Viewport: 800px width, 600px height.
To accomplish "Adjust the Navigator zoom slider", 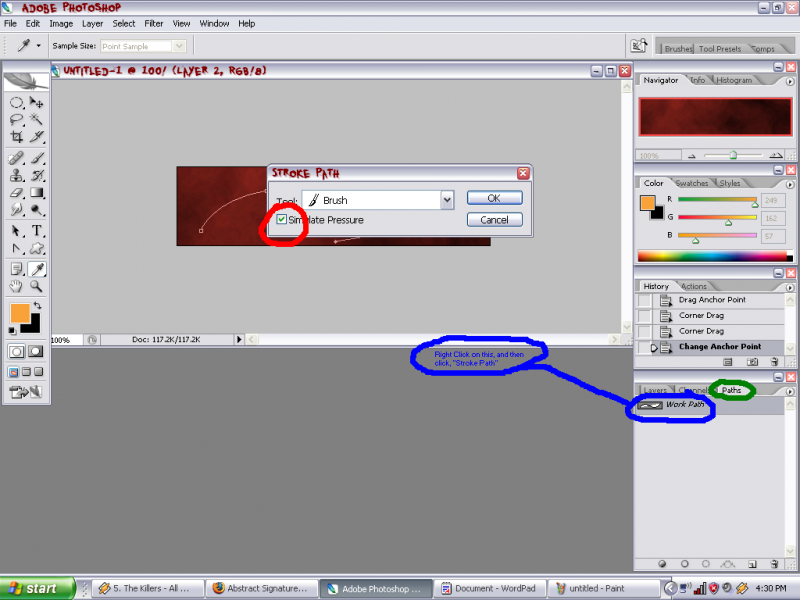I will click(733, 155).
